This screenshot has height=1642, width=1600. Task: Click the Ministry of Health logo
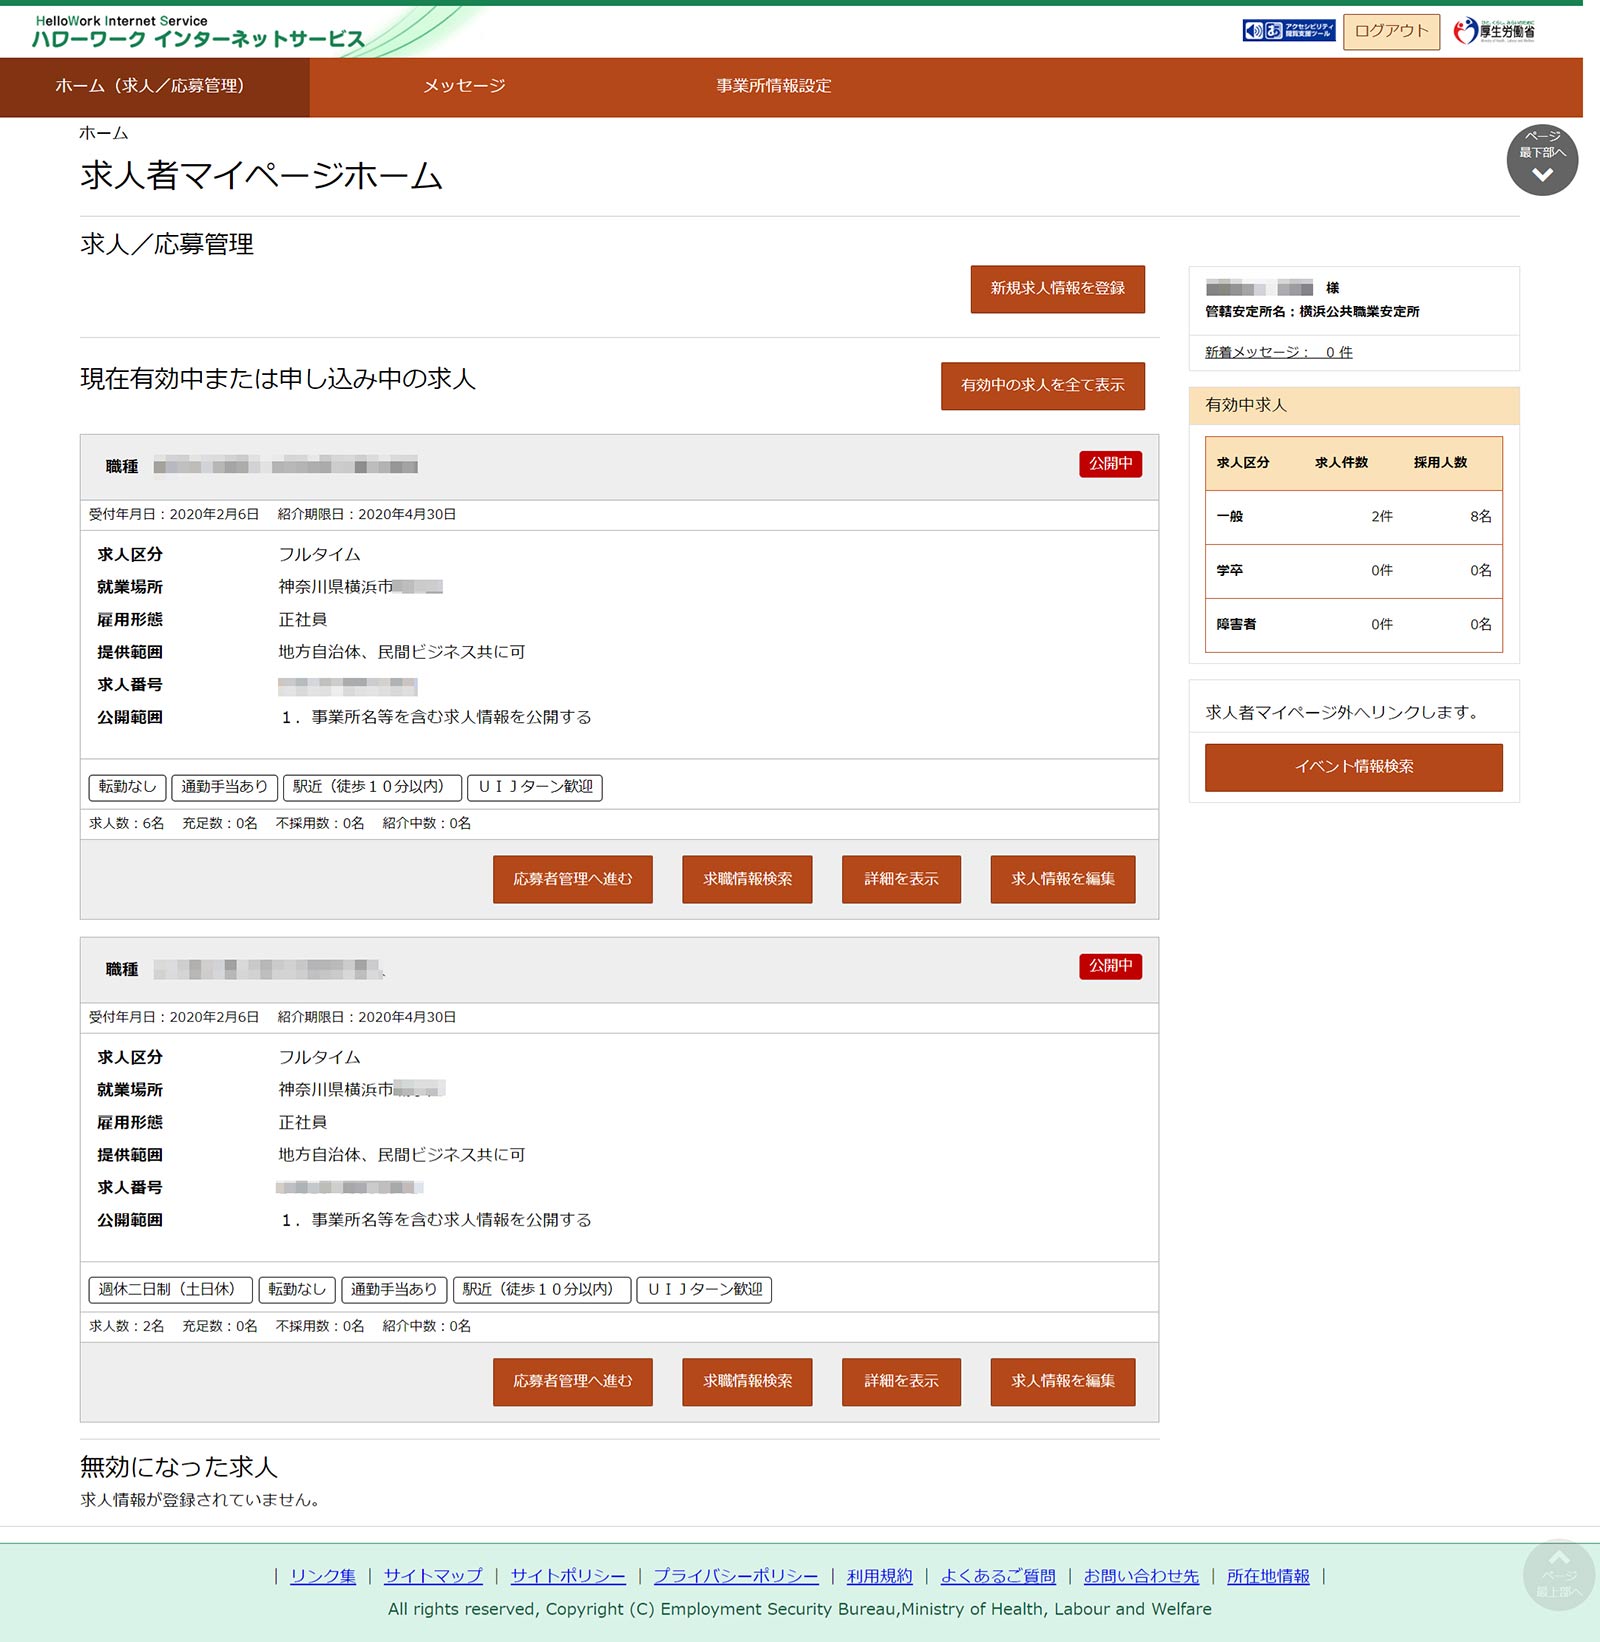pyautogui.click(x=1494, y=31)
